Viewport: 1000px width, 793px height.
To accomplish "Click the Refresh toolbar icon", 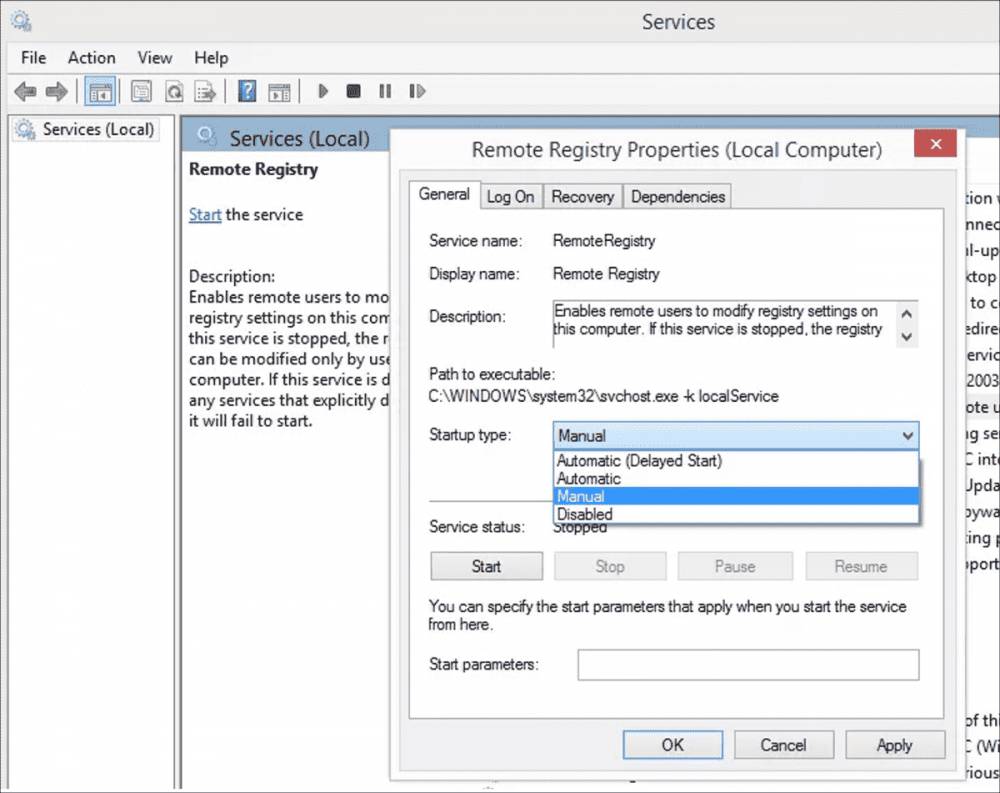I will [173, 91].
